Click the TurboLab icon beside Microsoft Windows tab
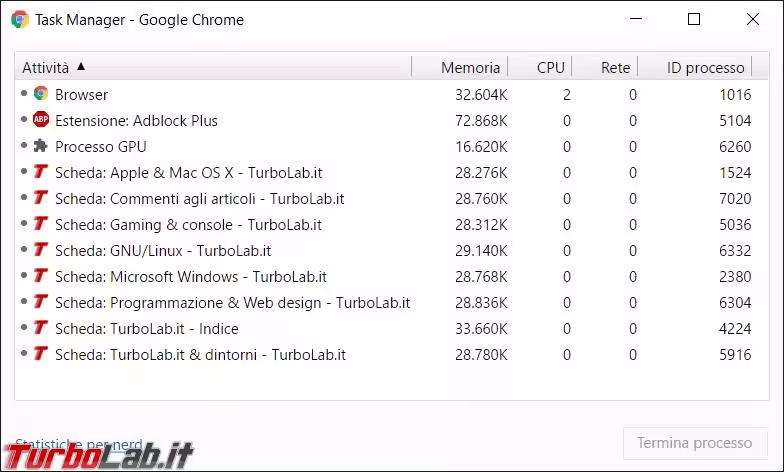Image resolution: width=784 pixels, height=472 pixels. coord(41,276)
